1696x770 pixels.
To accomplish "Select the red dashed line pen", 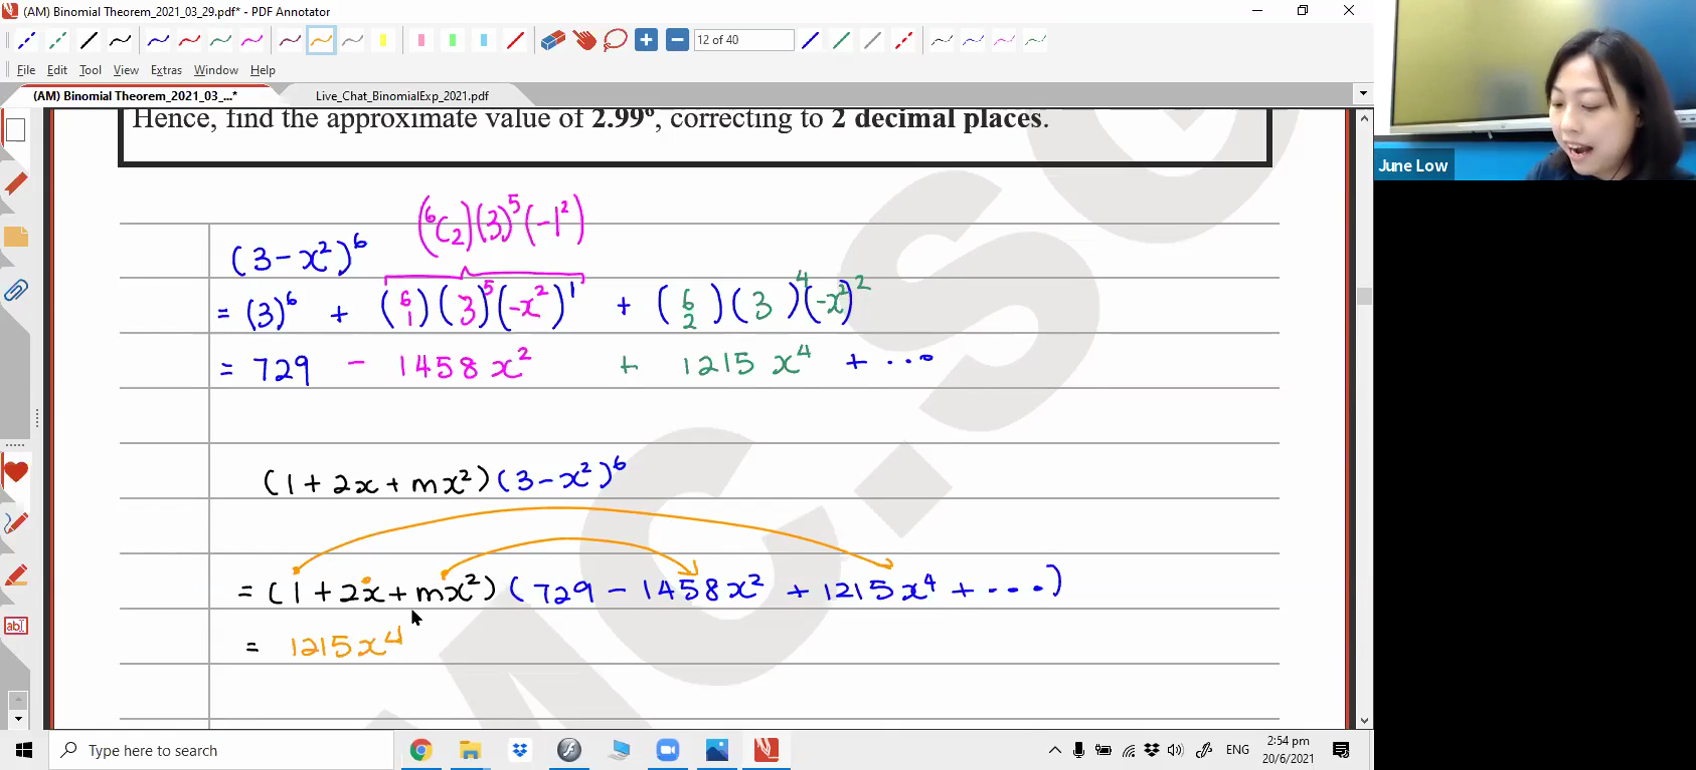I will pyautogui.click(x=904, y=41).
